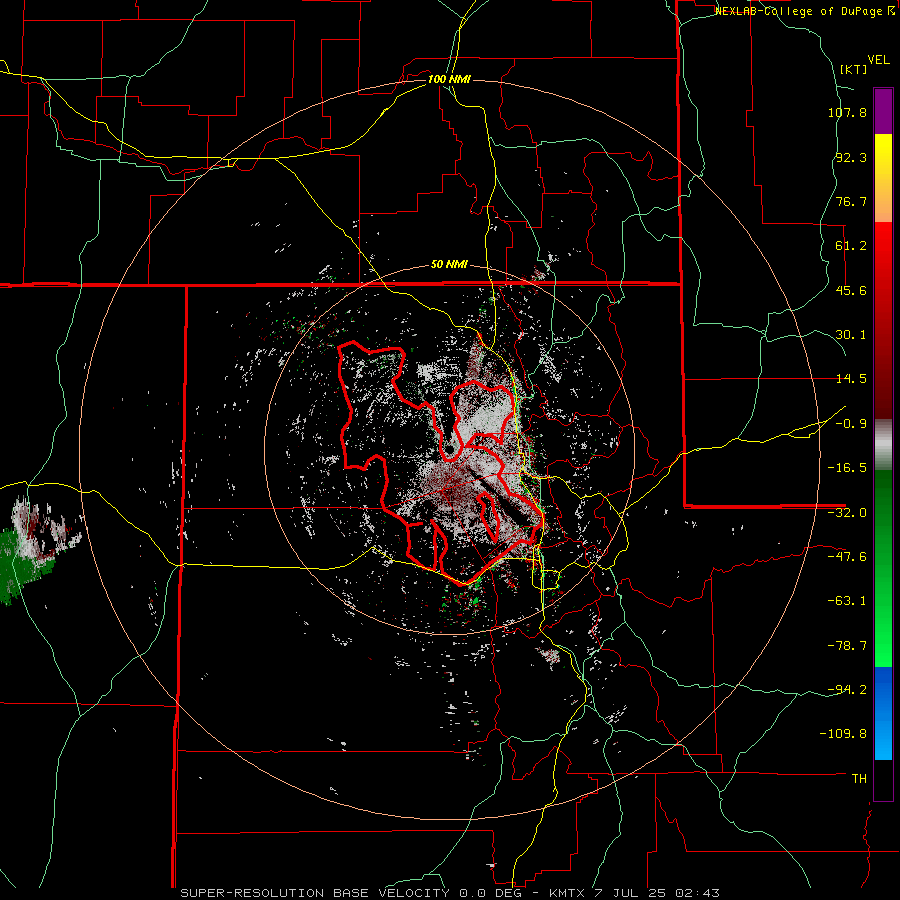Image resolution: width=900 pixels, height=900 pixels.
Task: Click the TH threshold label
Action: pos(859,779)
